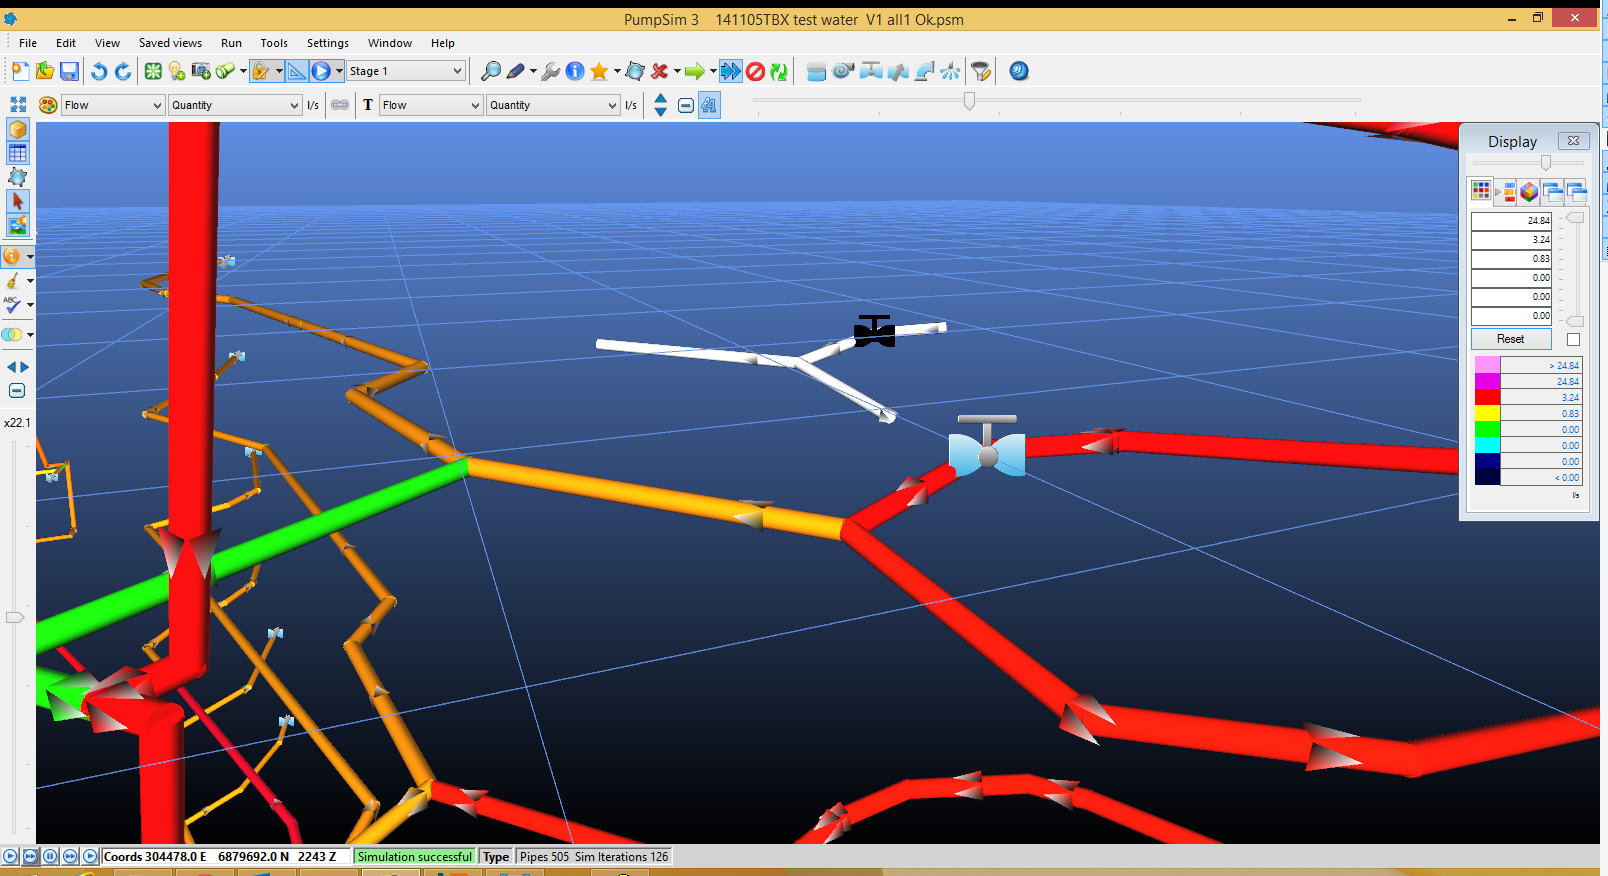
Task: Click the yellow star favorites icon
Action: coord(599,71)
